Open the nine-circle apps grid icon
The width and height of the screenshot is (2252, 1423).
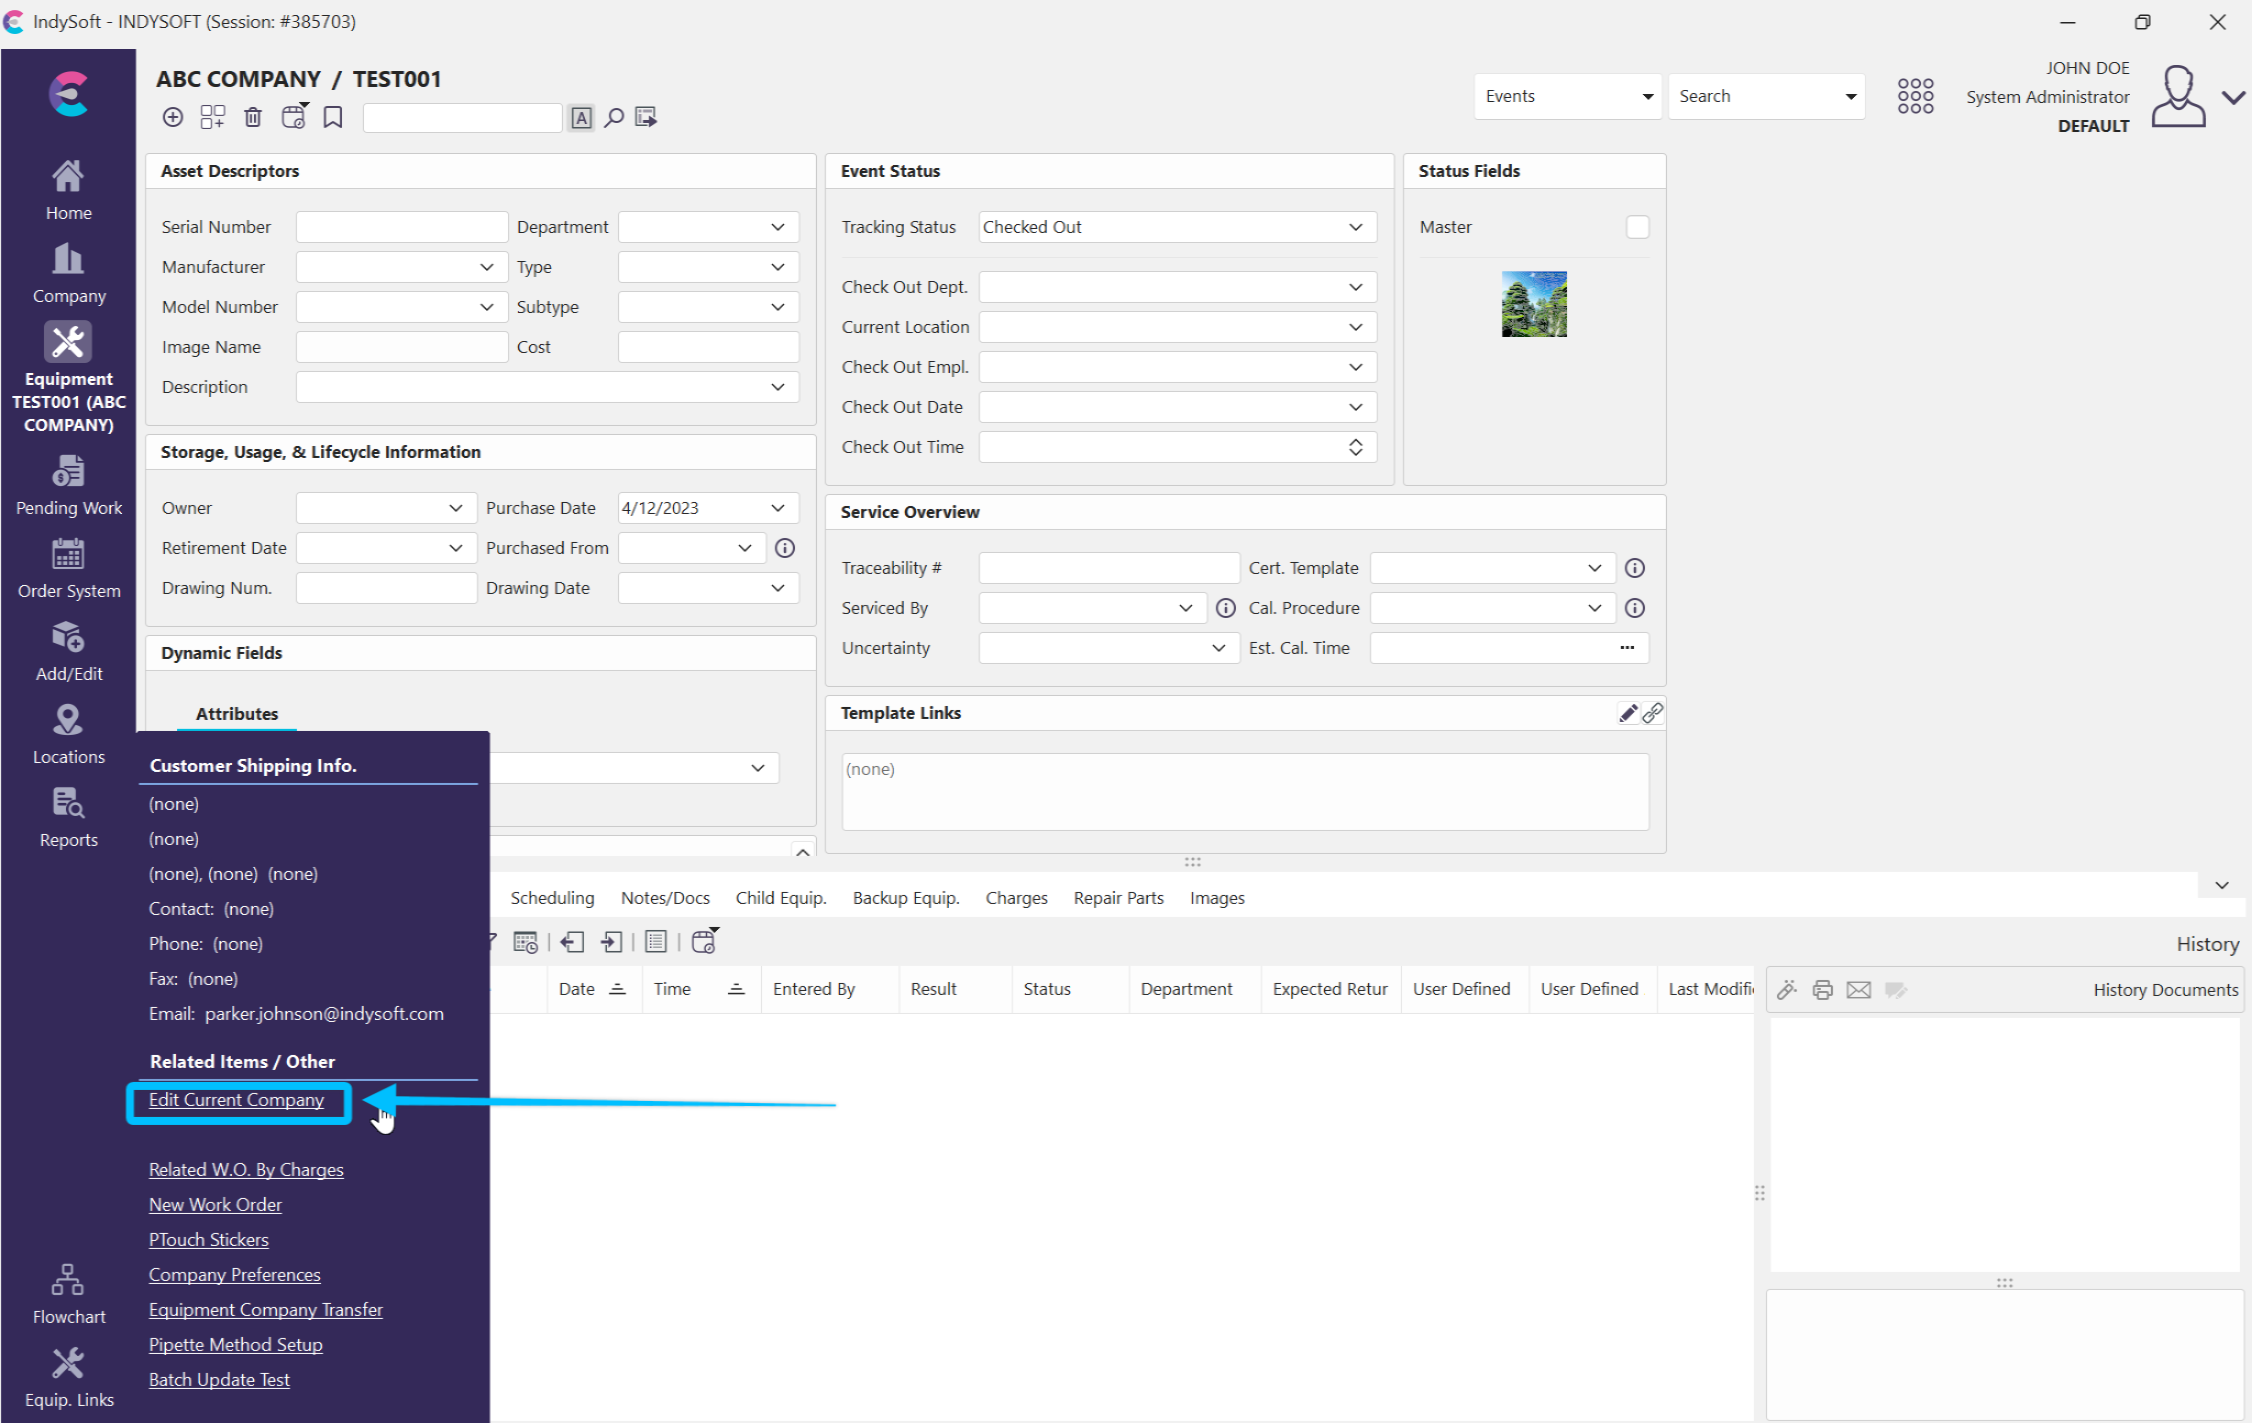click(x=1915, y=96)
